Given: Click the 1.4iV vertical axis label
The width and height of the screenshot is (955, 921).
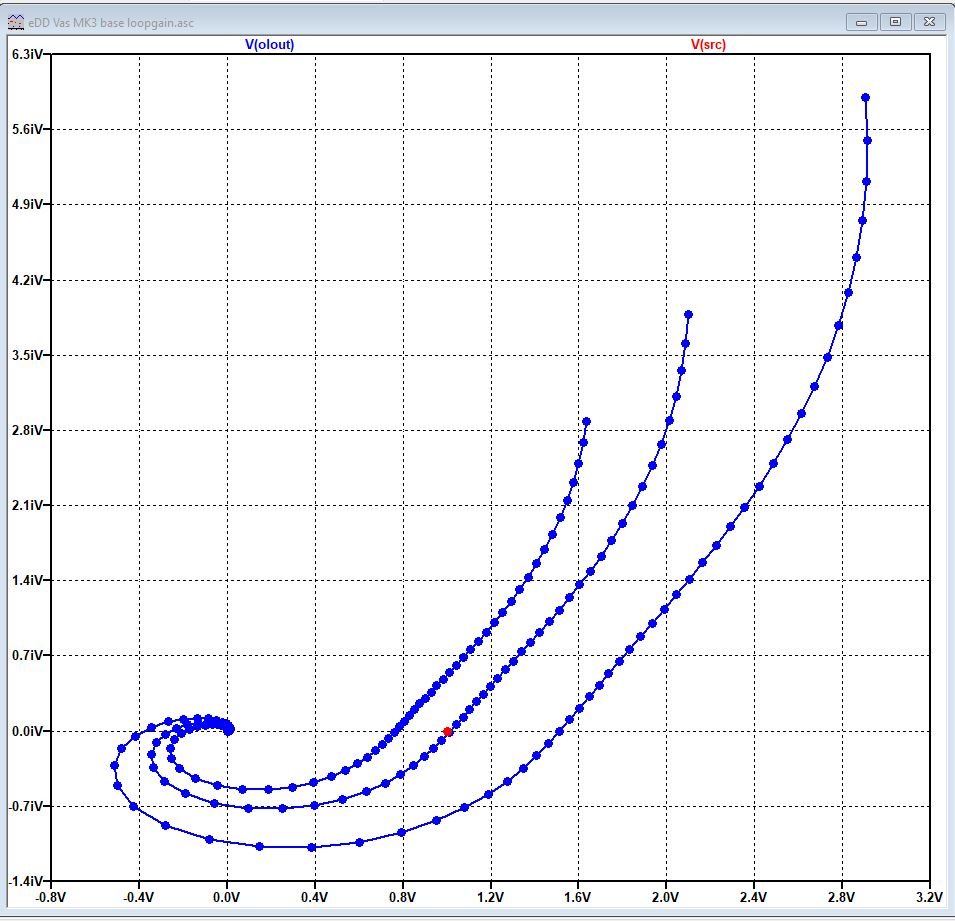Looking at the screenshot, I should 27,580.
